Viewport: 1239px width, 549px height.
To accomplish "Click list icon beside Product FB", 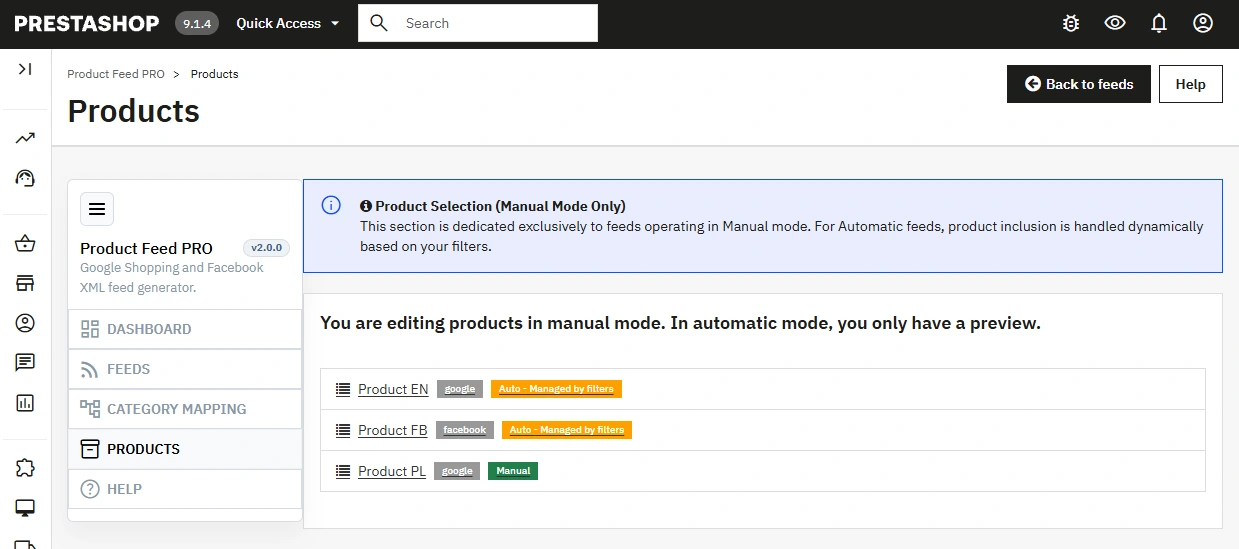I will point(343,430).
